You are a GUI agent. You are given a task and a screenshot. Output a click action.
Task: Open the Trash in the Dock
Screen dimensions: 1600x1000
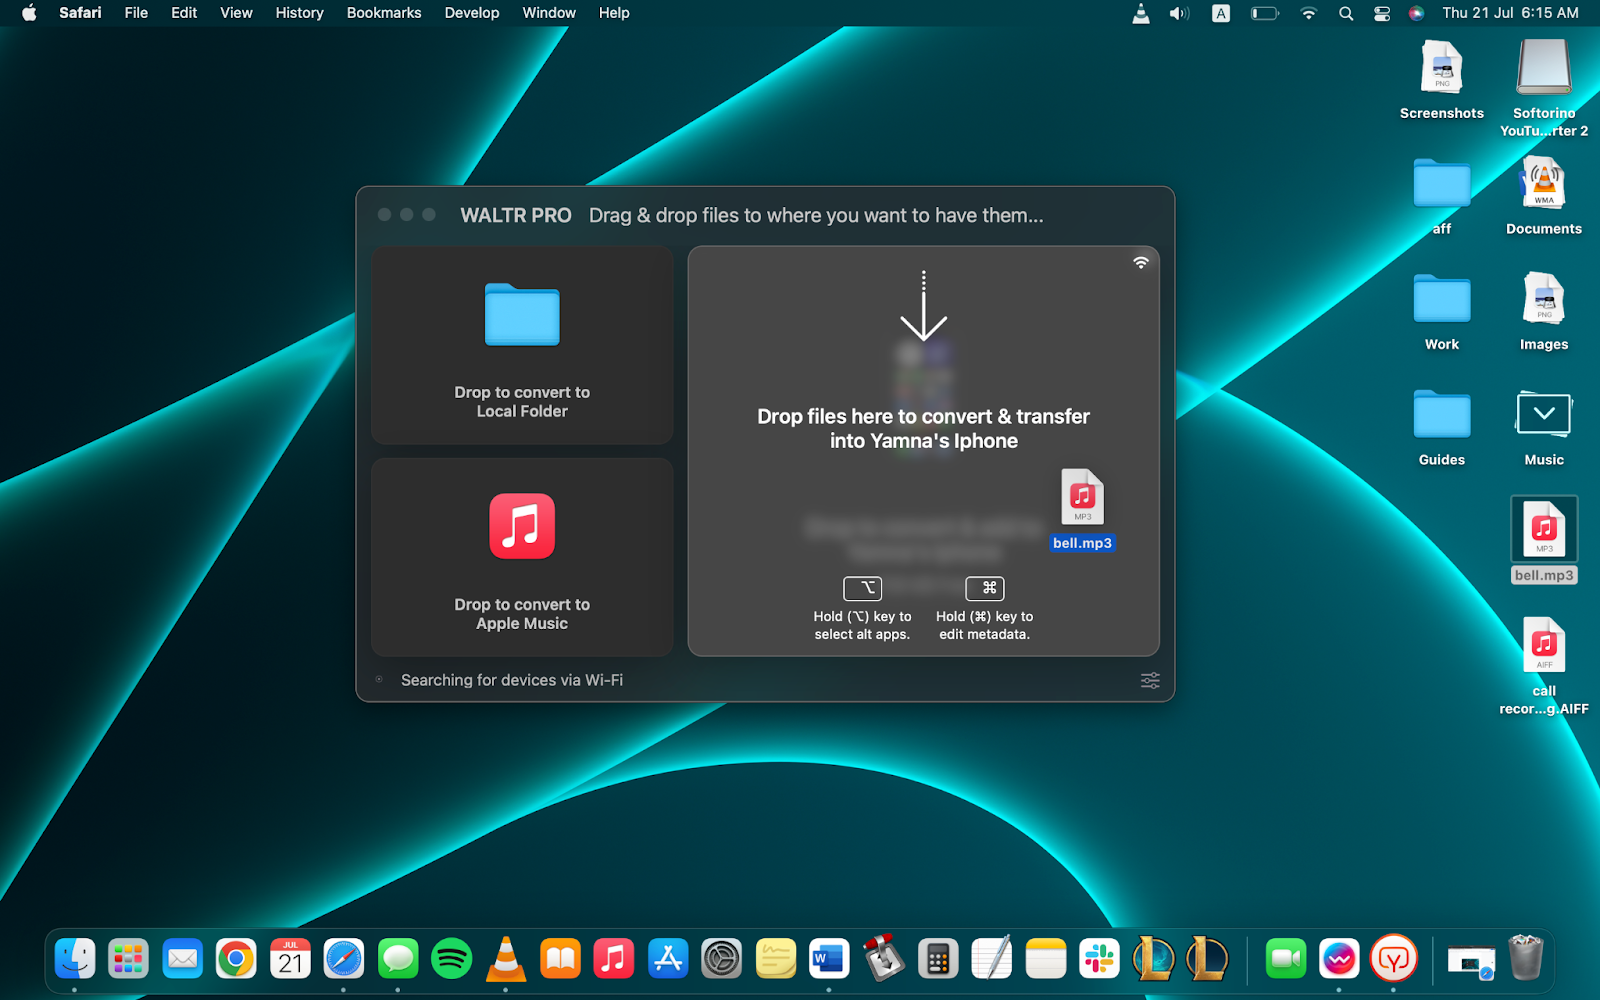tap(1526, 958)
